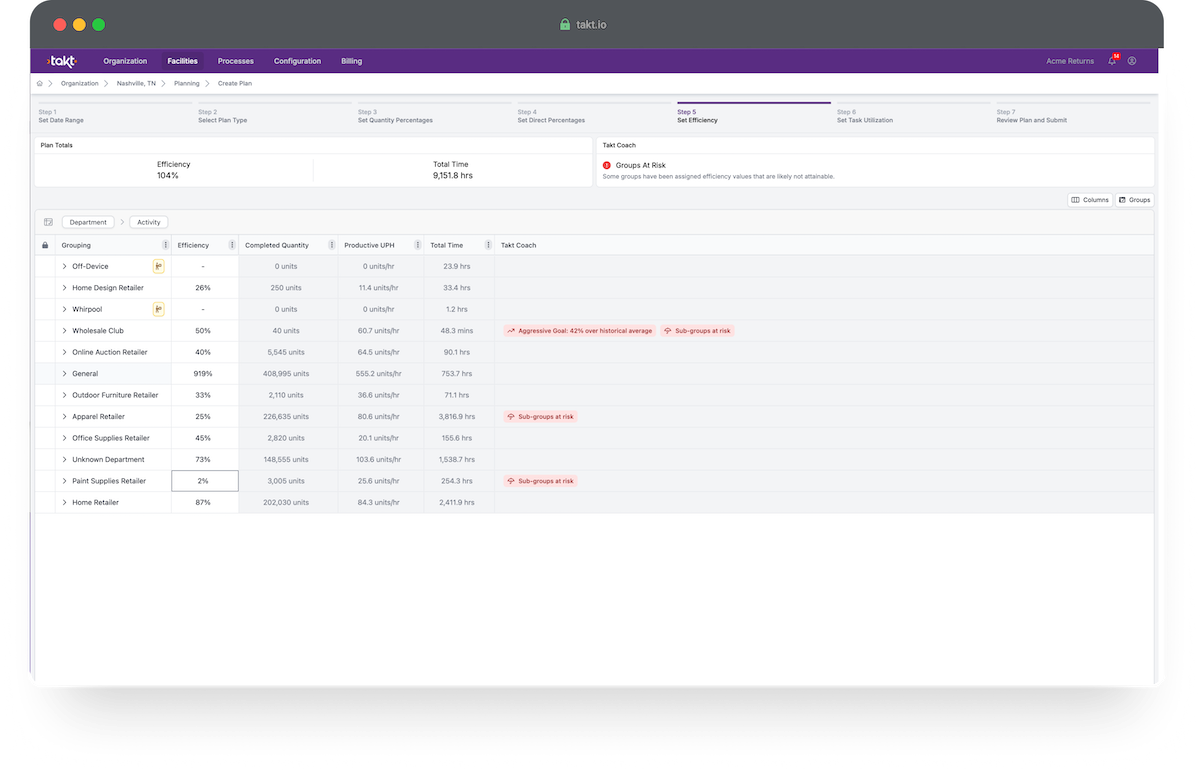Image resolution: width=1200 pixels, height=771 pixels.
Task: Click General efficiency cell 919%
Action: coord(205,374)
